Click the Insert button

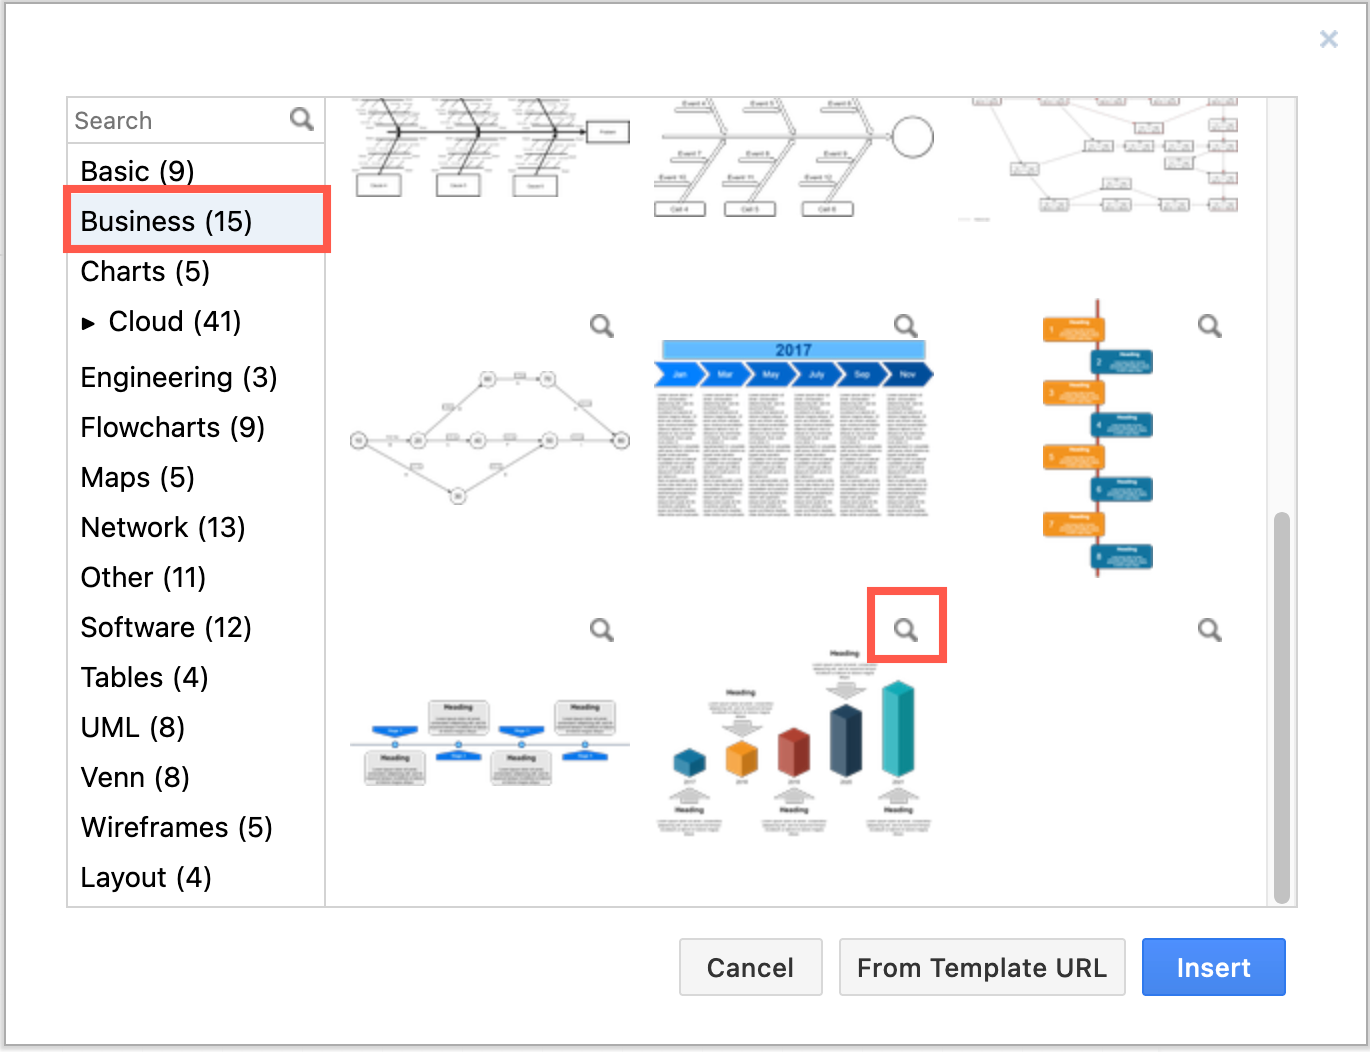pos(1213,967)
